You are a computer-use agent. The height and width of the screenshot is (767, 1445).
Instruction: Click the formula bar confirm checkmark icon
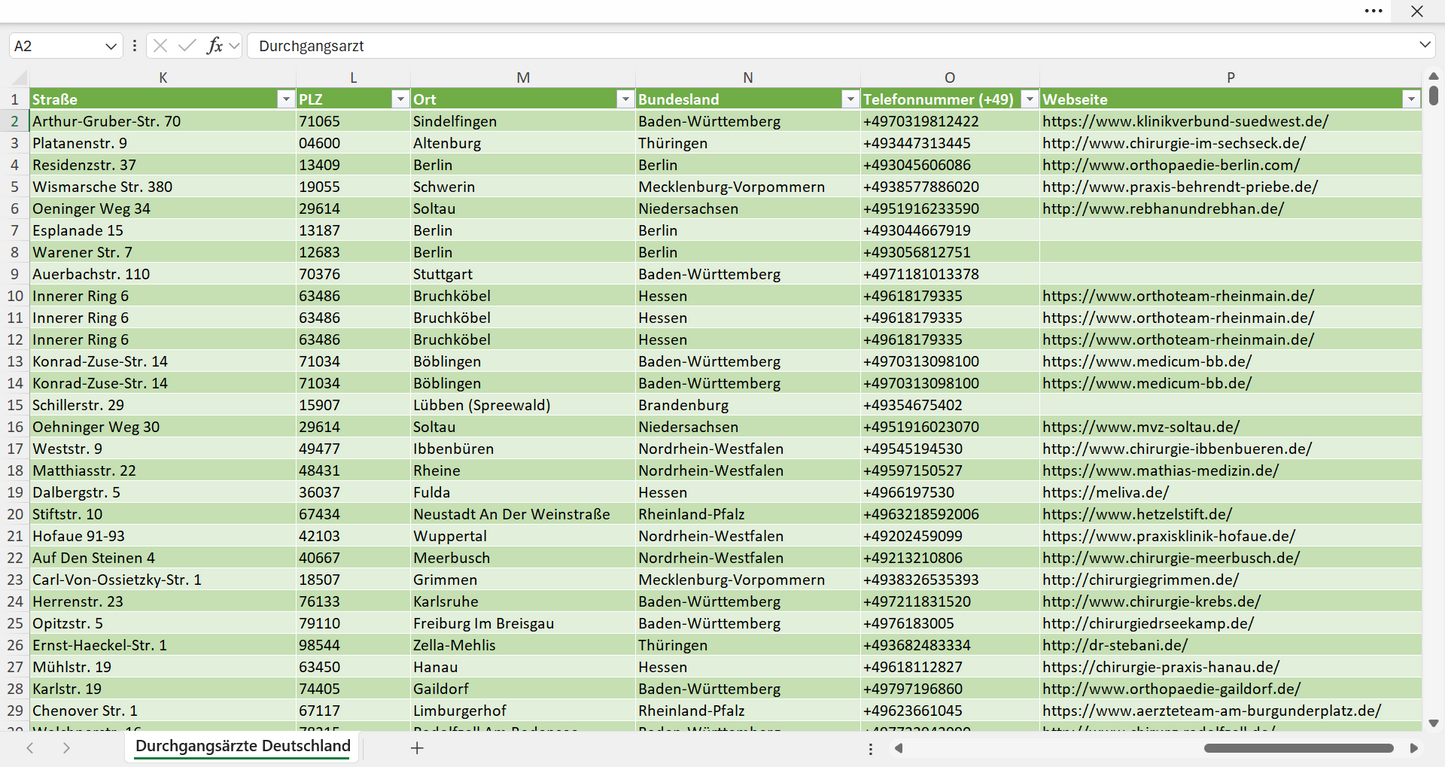[x=187, y=46]
